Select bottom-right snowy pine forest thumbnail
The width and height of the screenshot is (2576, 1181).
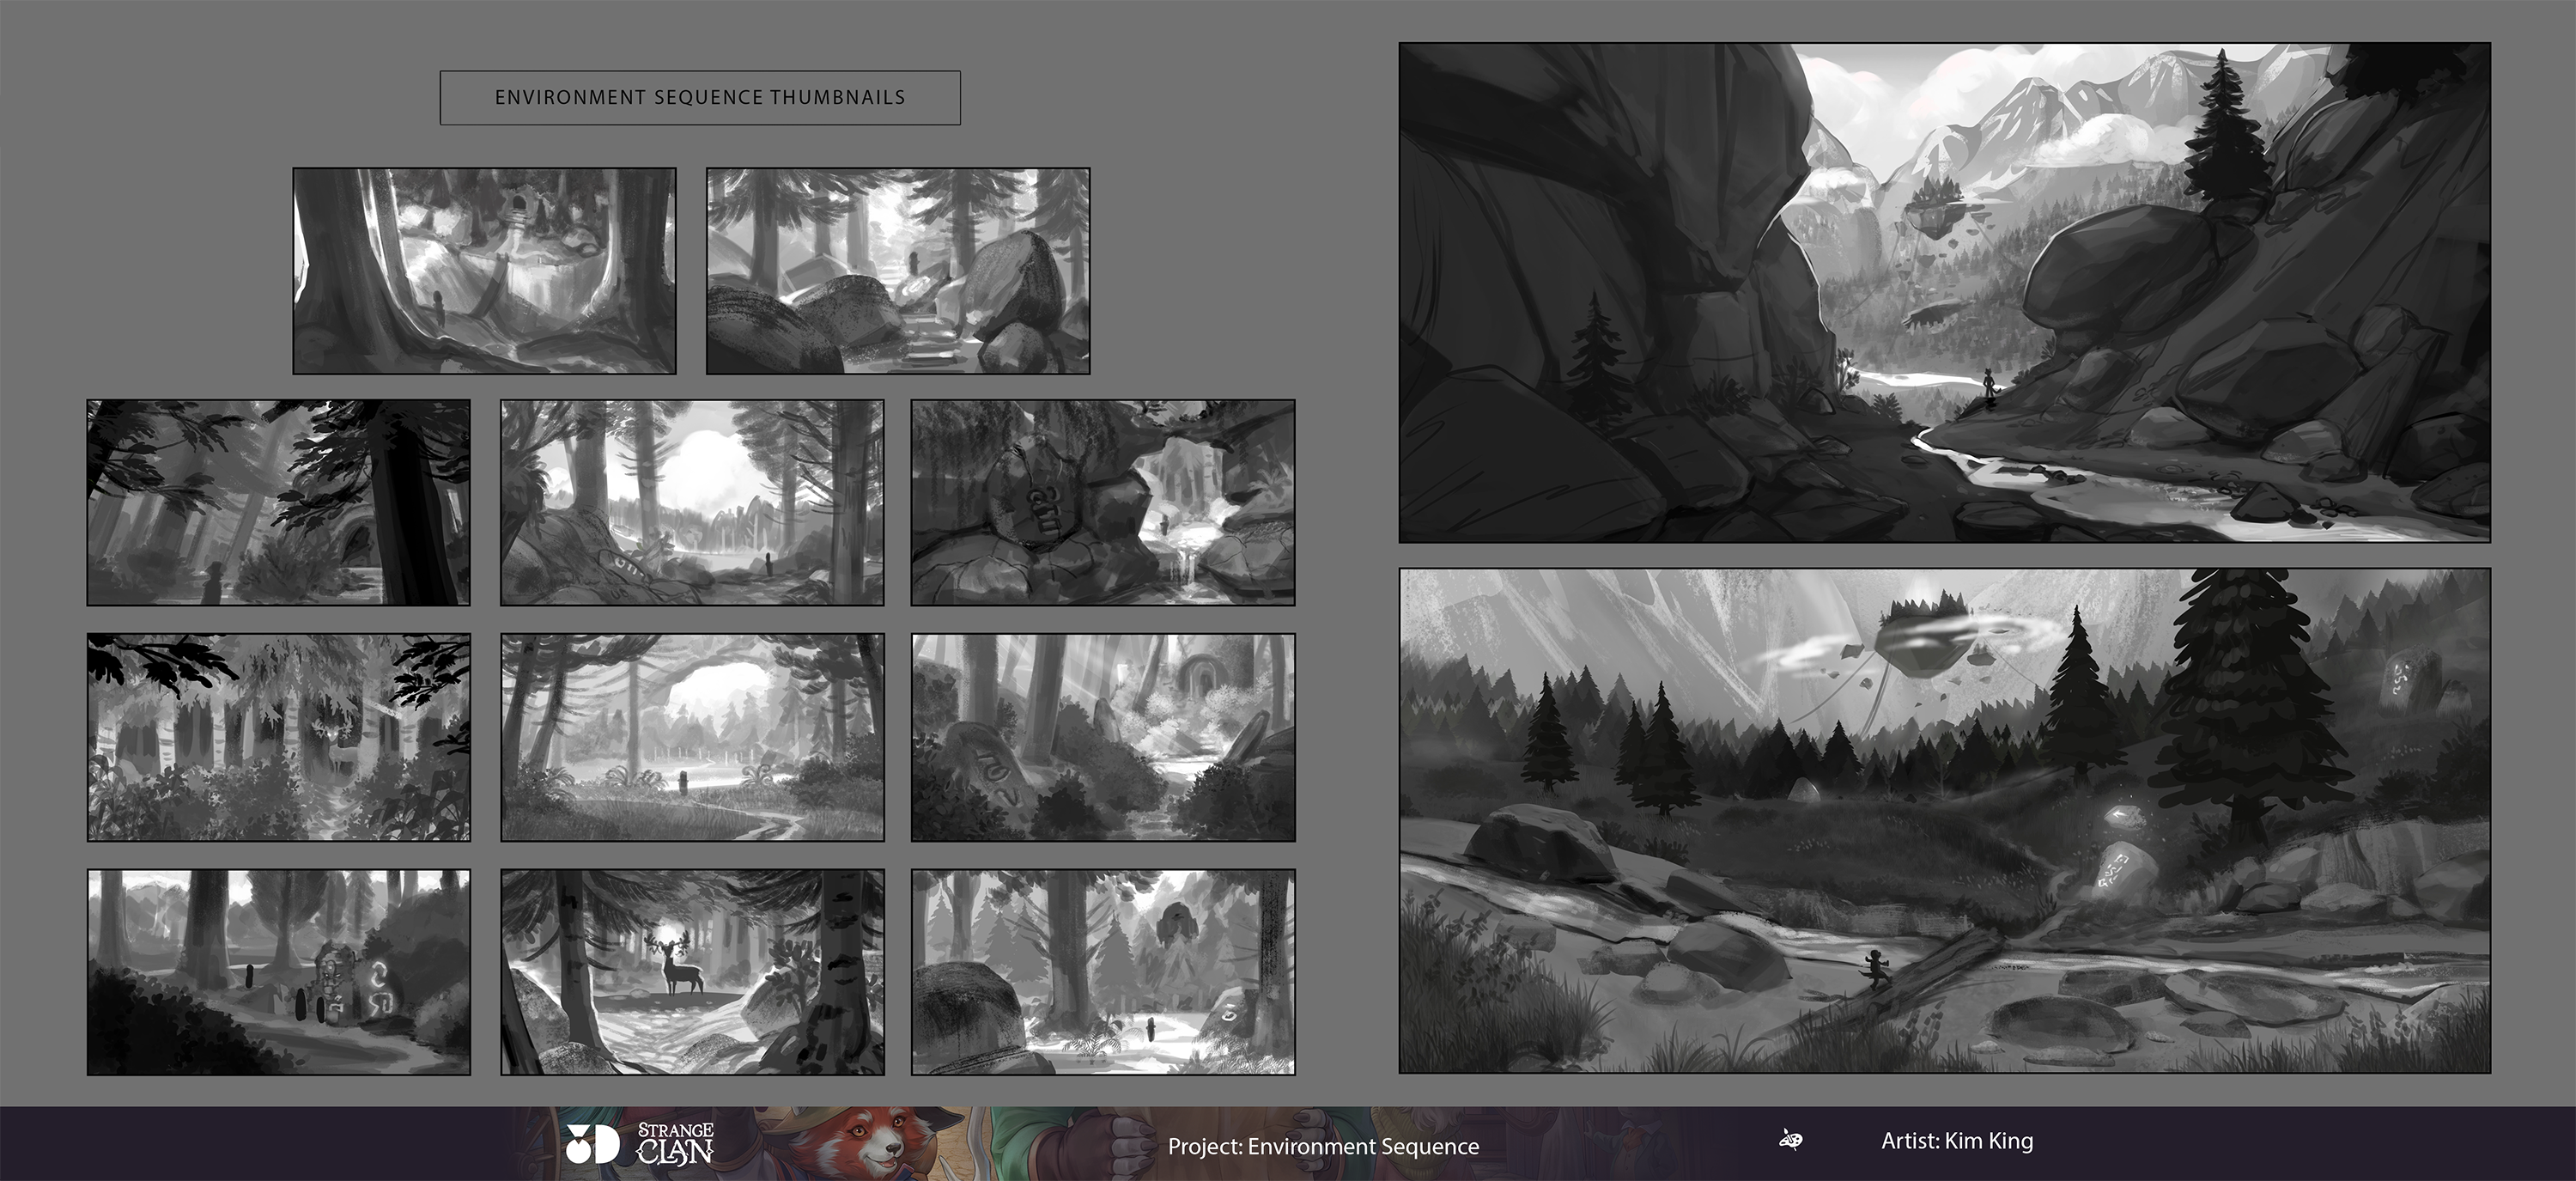pos(1103,972)
